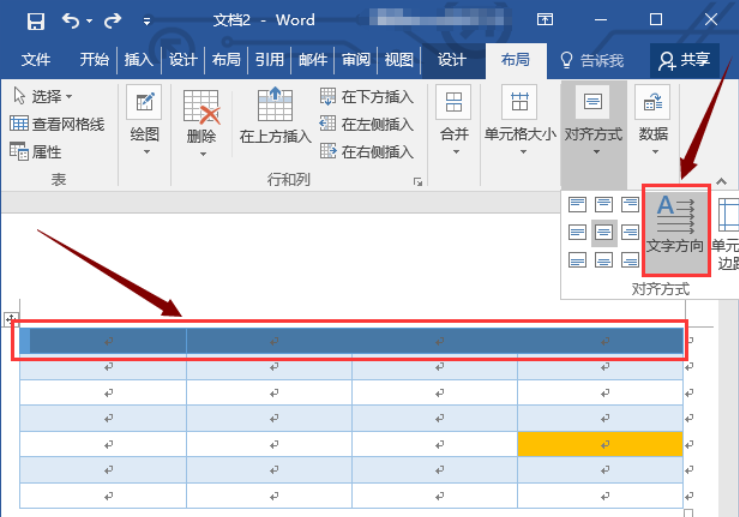Click 文字方向 text direction button
Screen dimensions: 739x517
click(x=676, y=231)
